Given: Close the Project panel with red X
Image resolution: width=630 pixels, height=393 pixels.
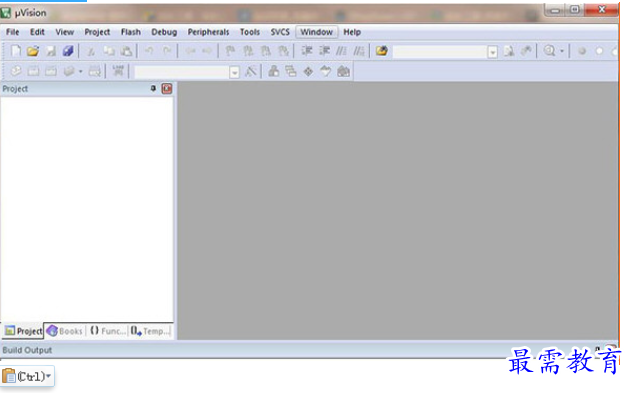Looking at the screenshot, I should coord(167,89).
